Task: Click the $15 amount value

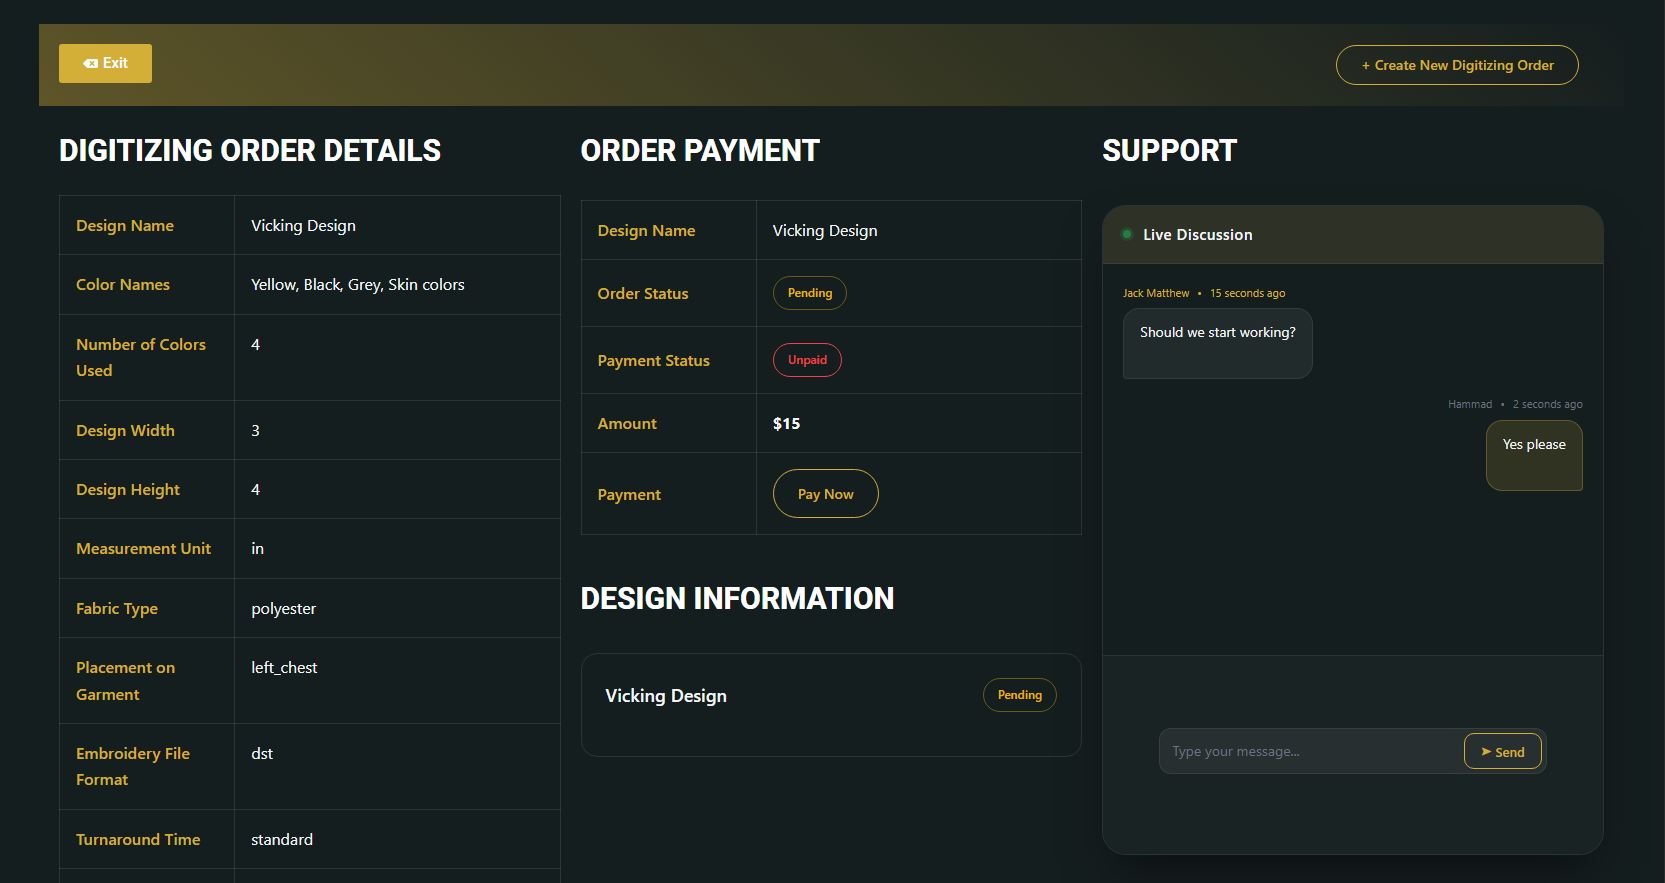Action: tap(786, 424)
